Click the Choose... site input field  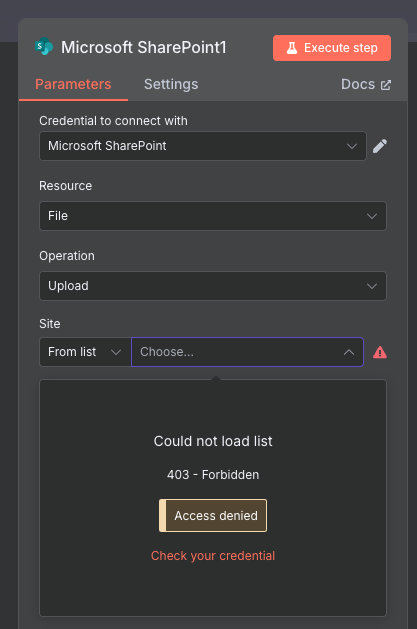247,352
